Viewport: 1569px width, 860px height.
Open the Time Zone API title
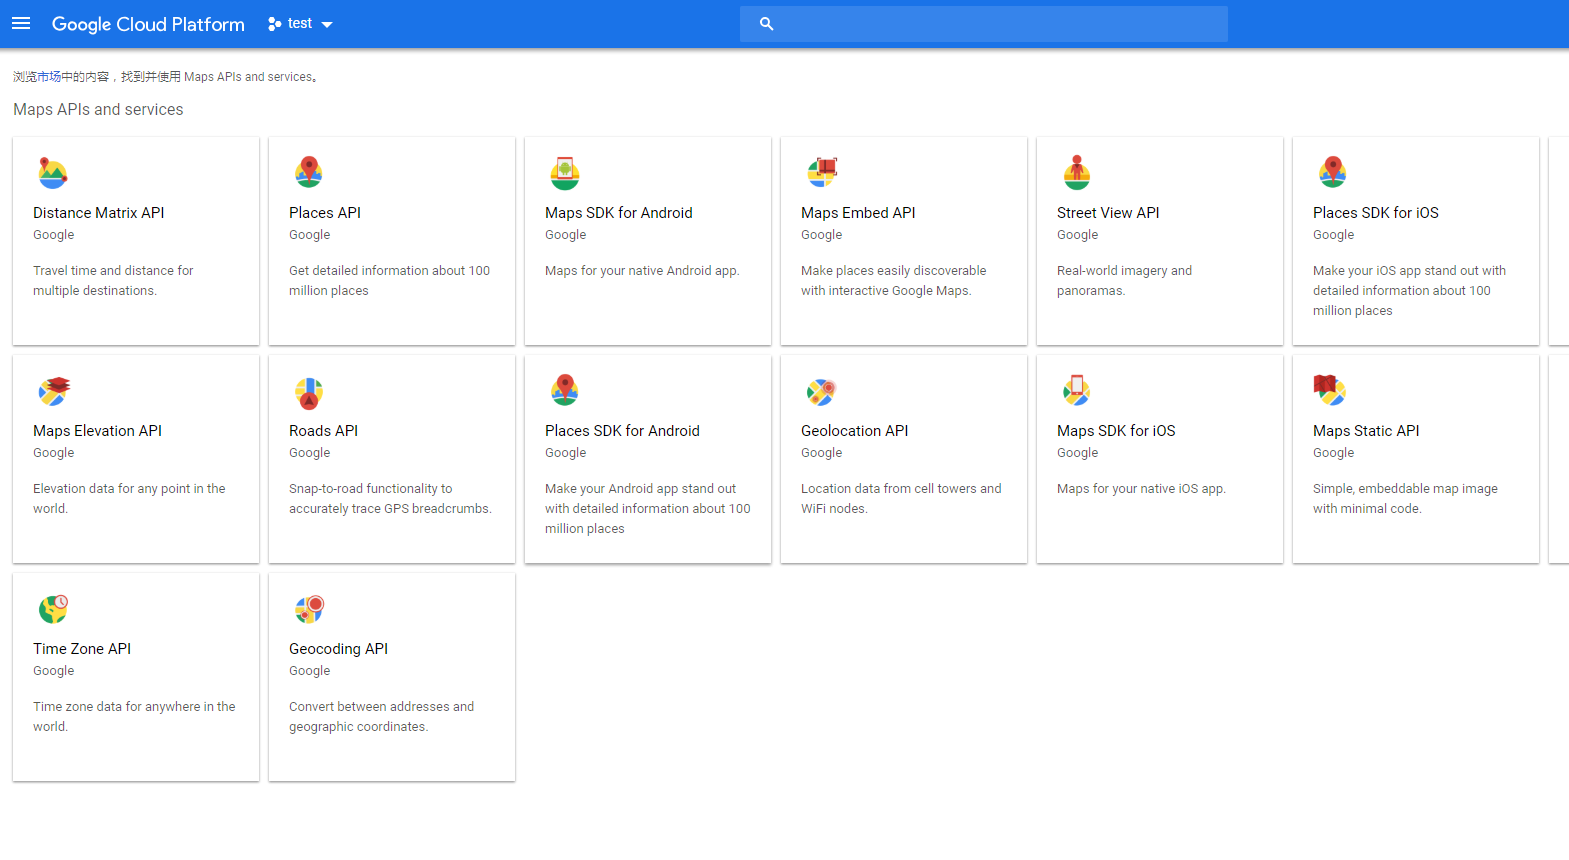click(x=82, y=649)
